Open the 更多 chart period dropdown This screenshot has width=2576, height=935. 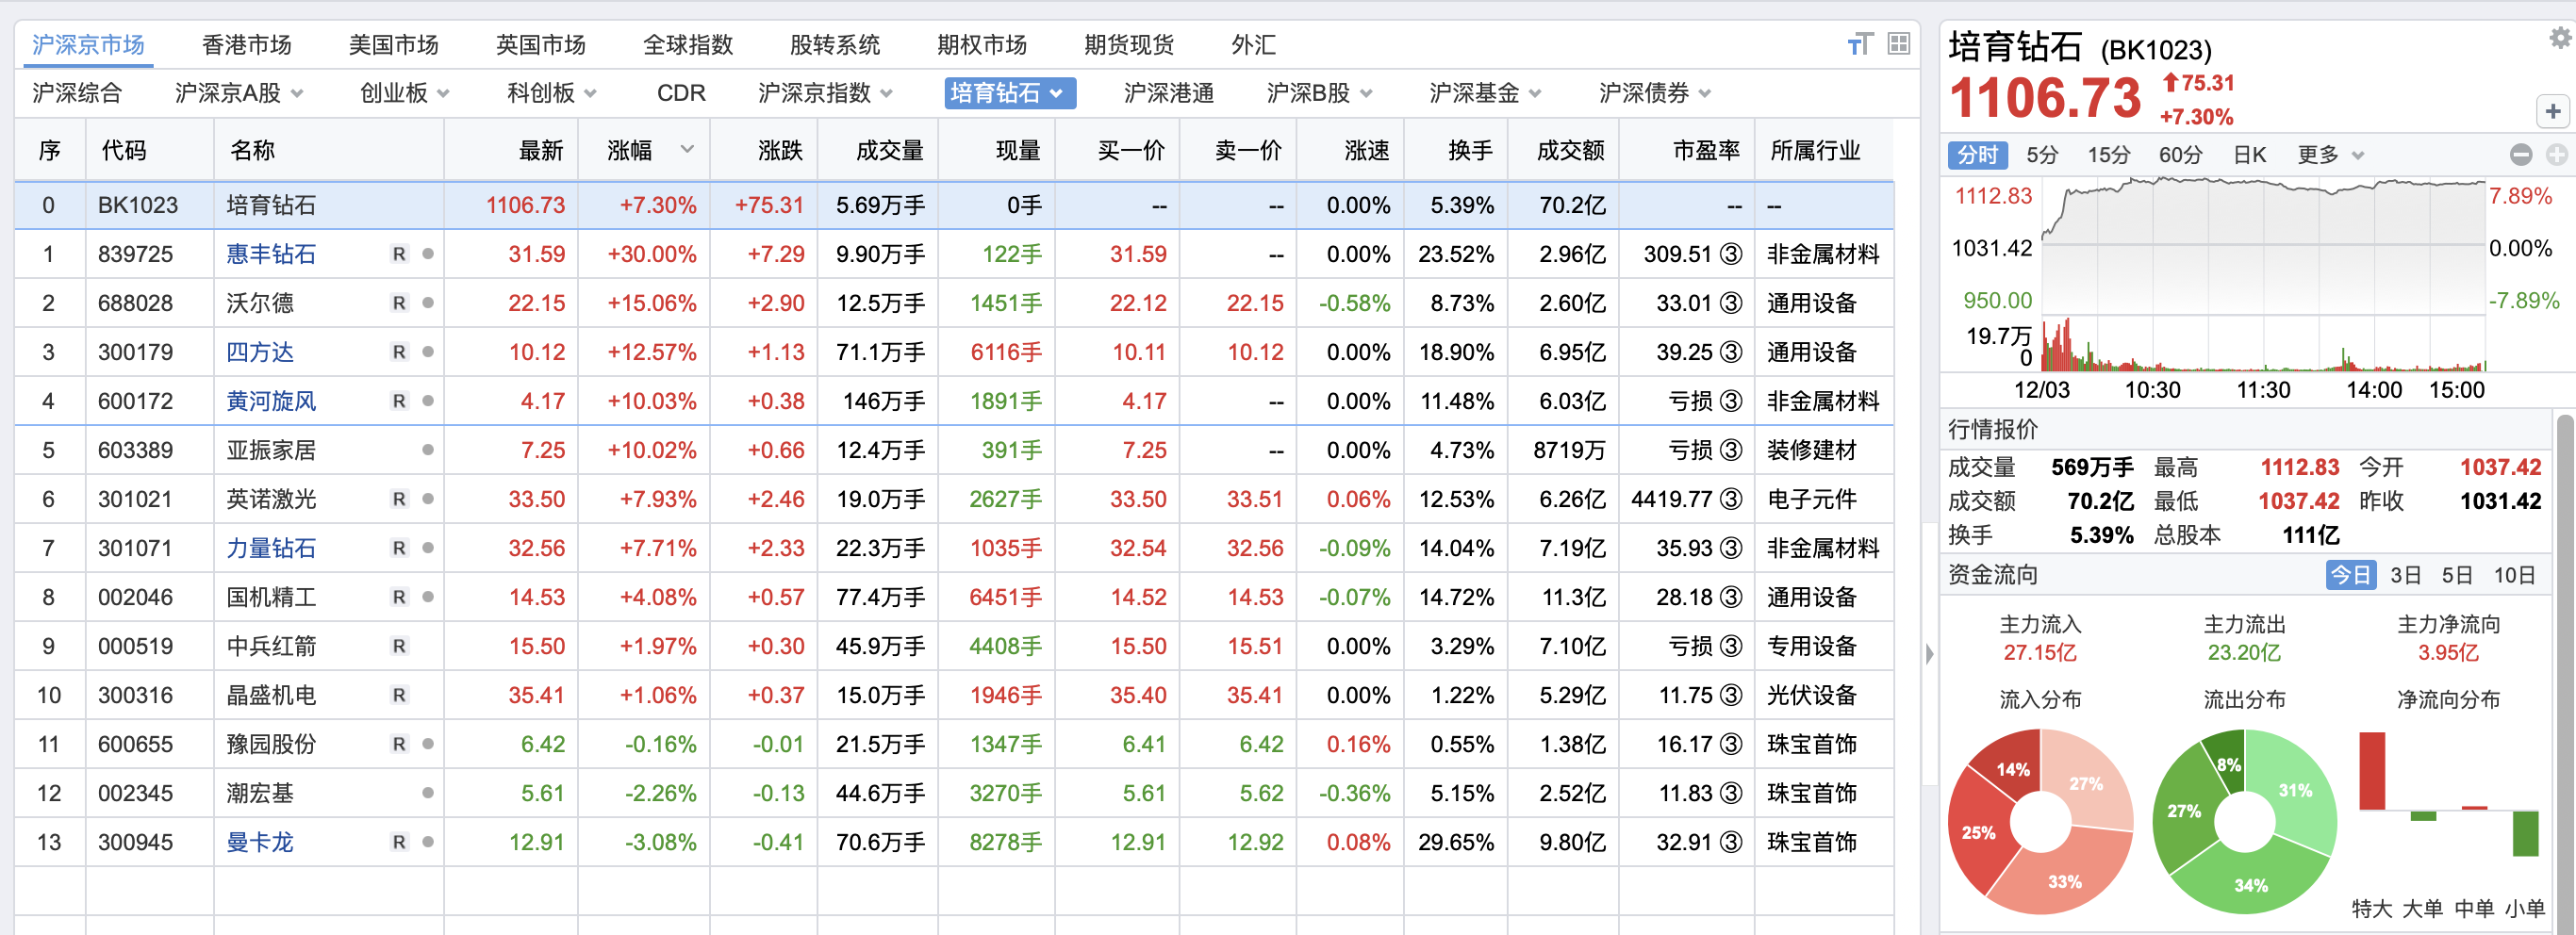(x=2330, y=155)
